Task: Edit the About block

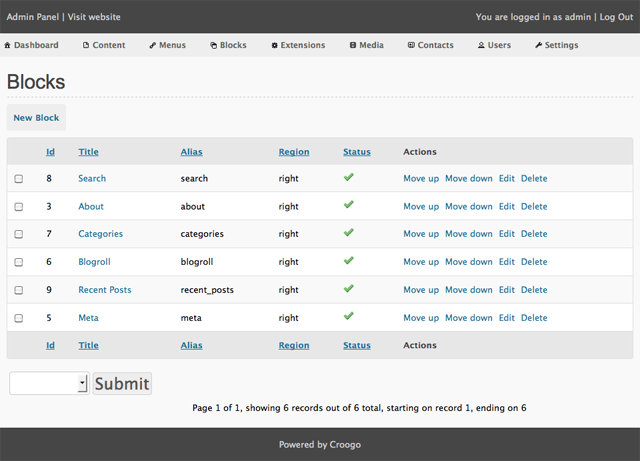Action: 507,207
